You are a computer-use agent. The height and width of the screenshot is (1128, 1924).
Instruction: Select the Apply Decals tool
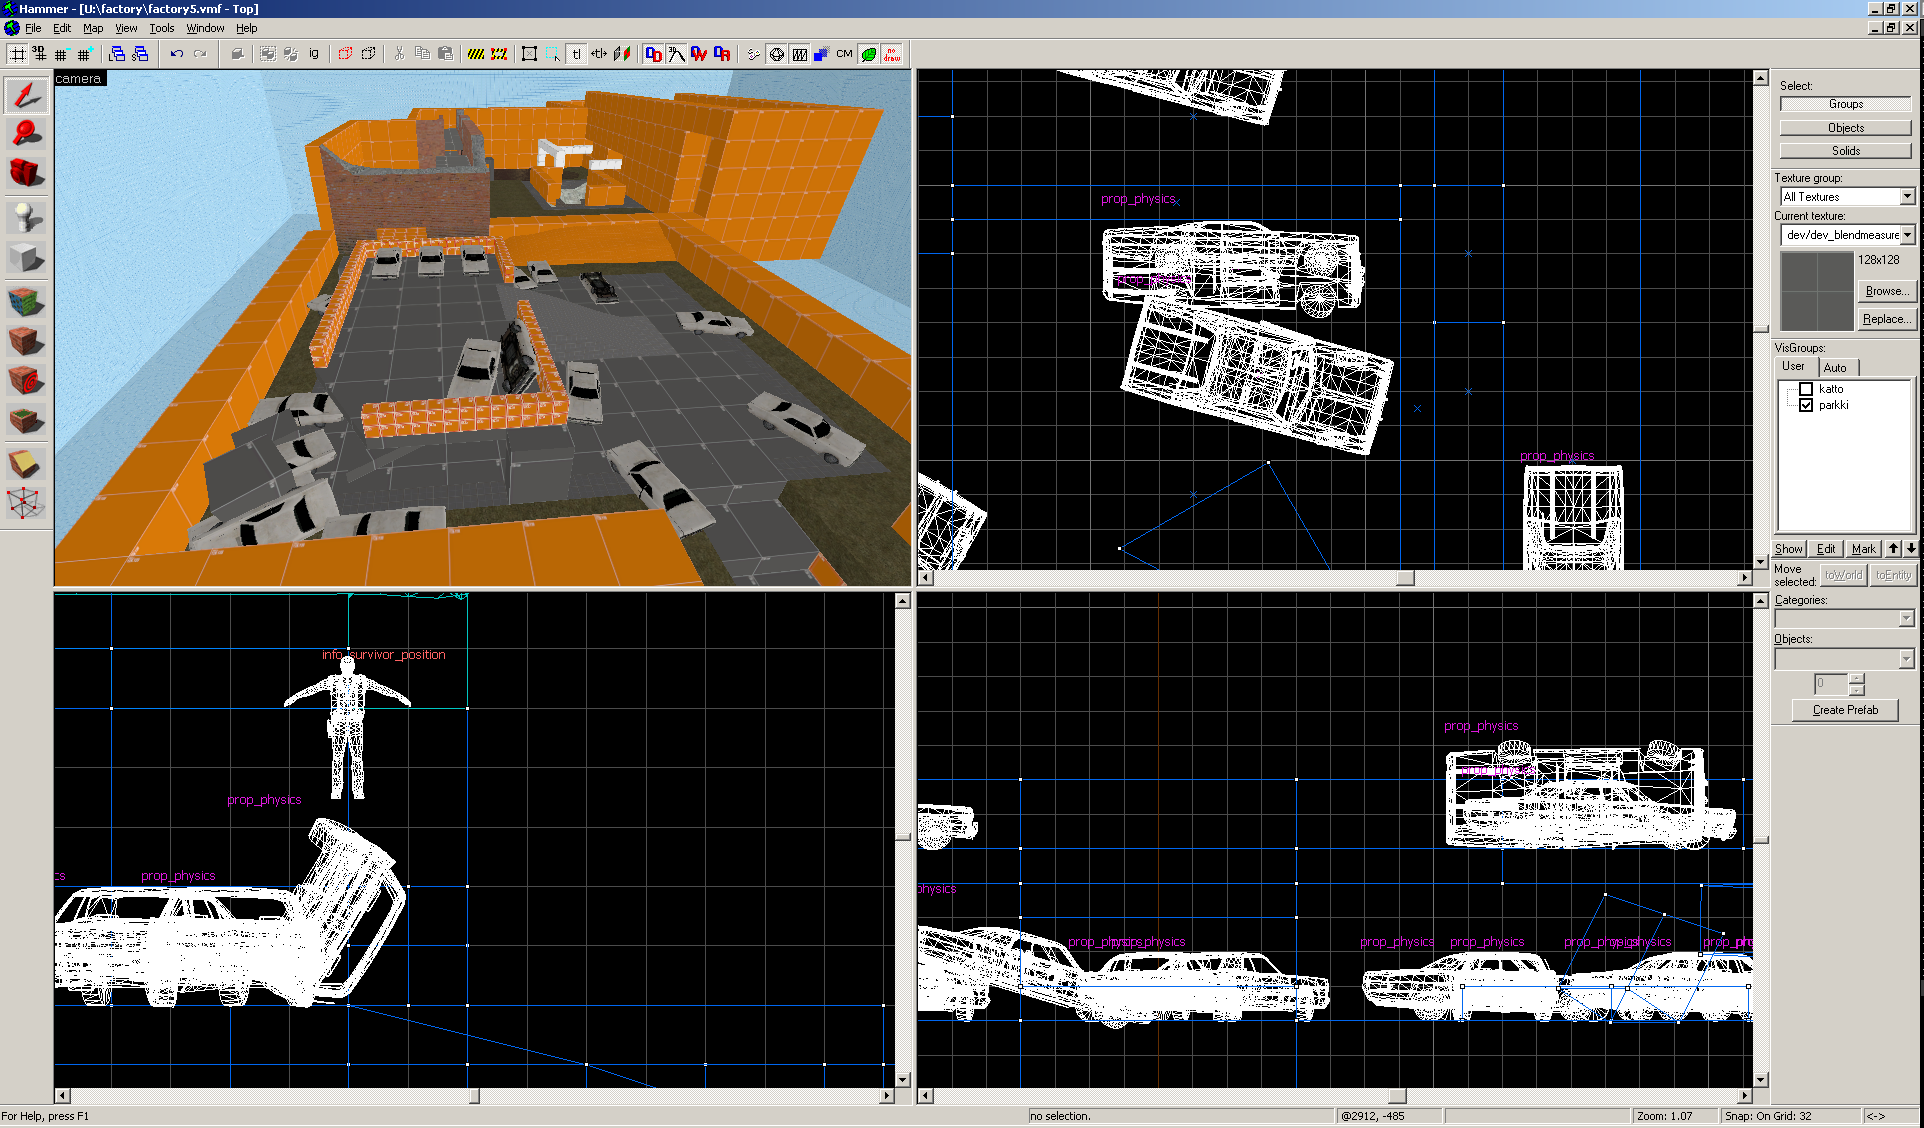click(x=26, y=381)
